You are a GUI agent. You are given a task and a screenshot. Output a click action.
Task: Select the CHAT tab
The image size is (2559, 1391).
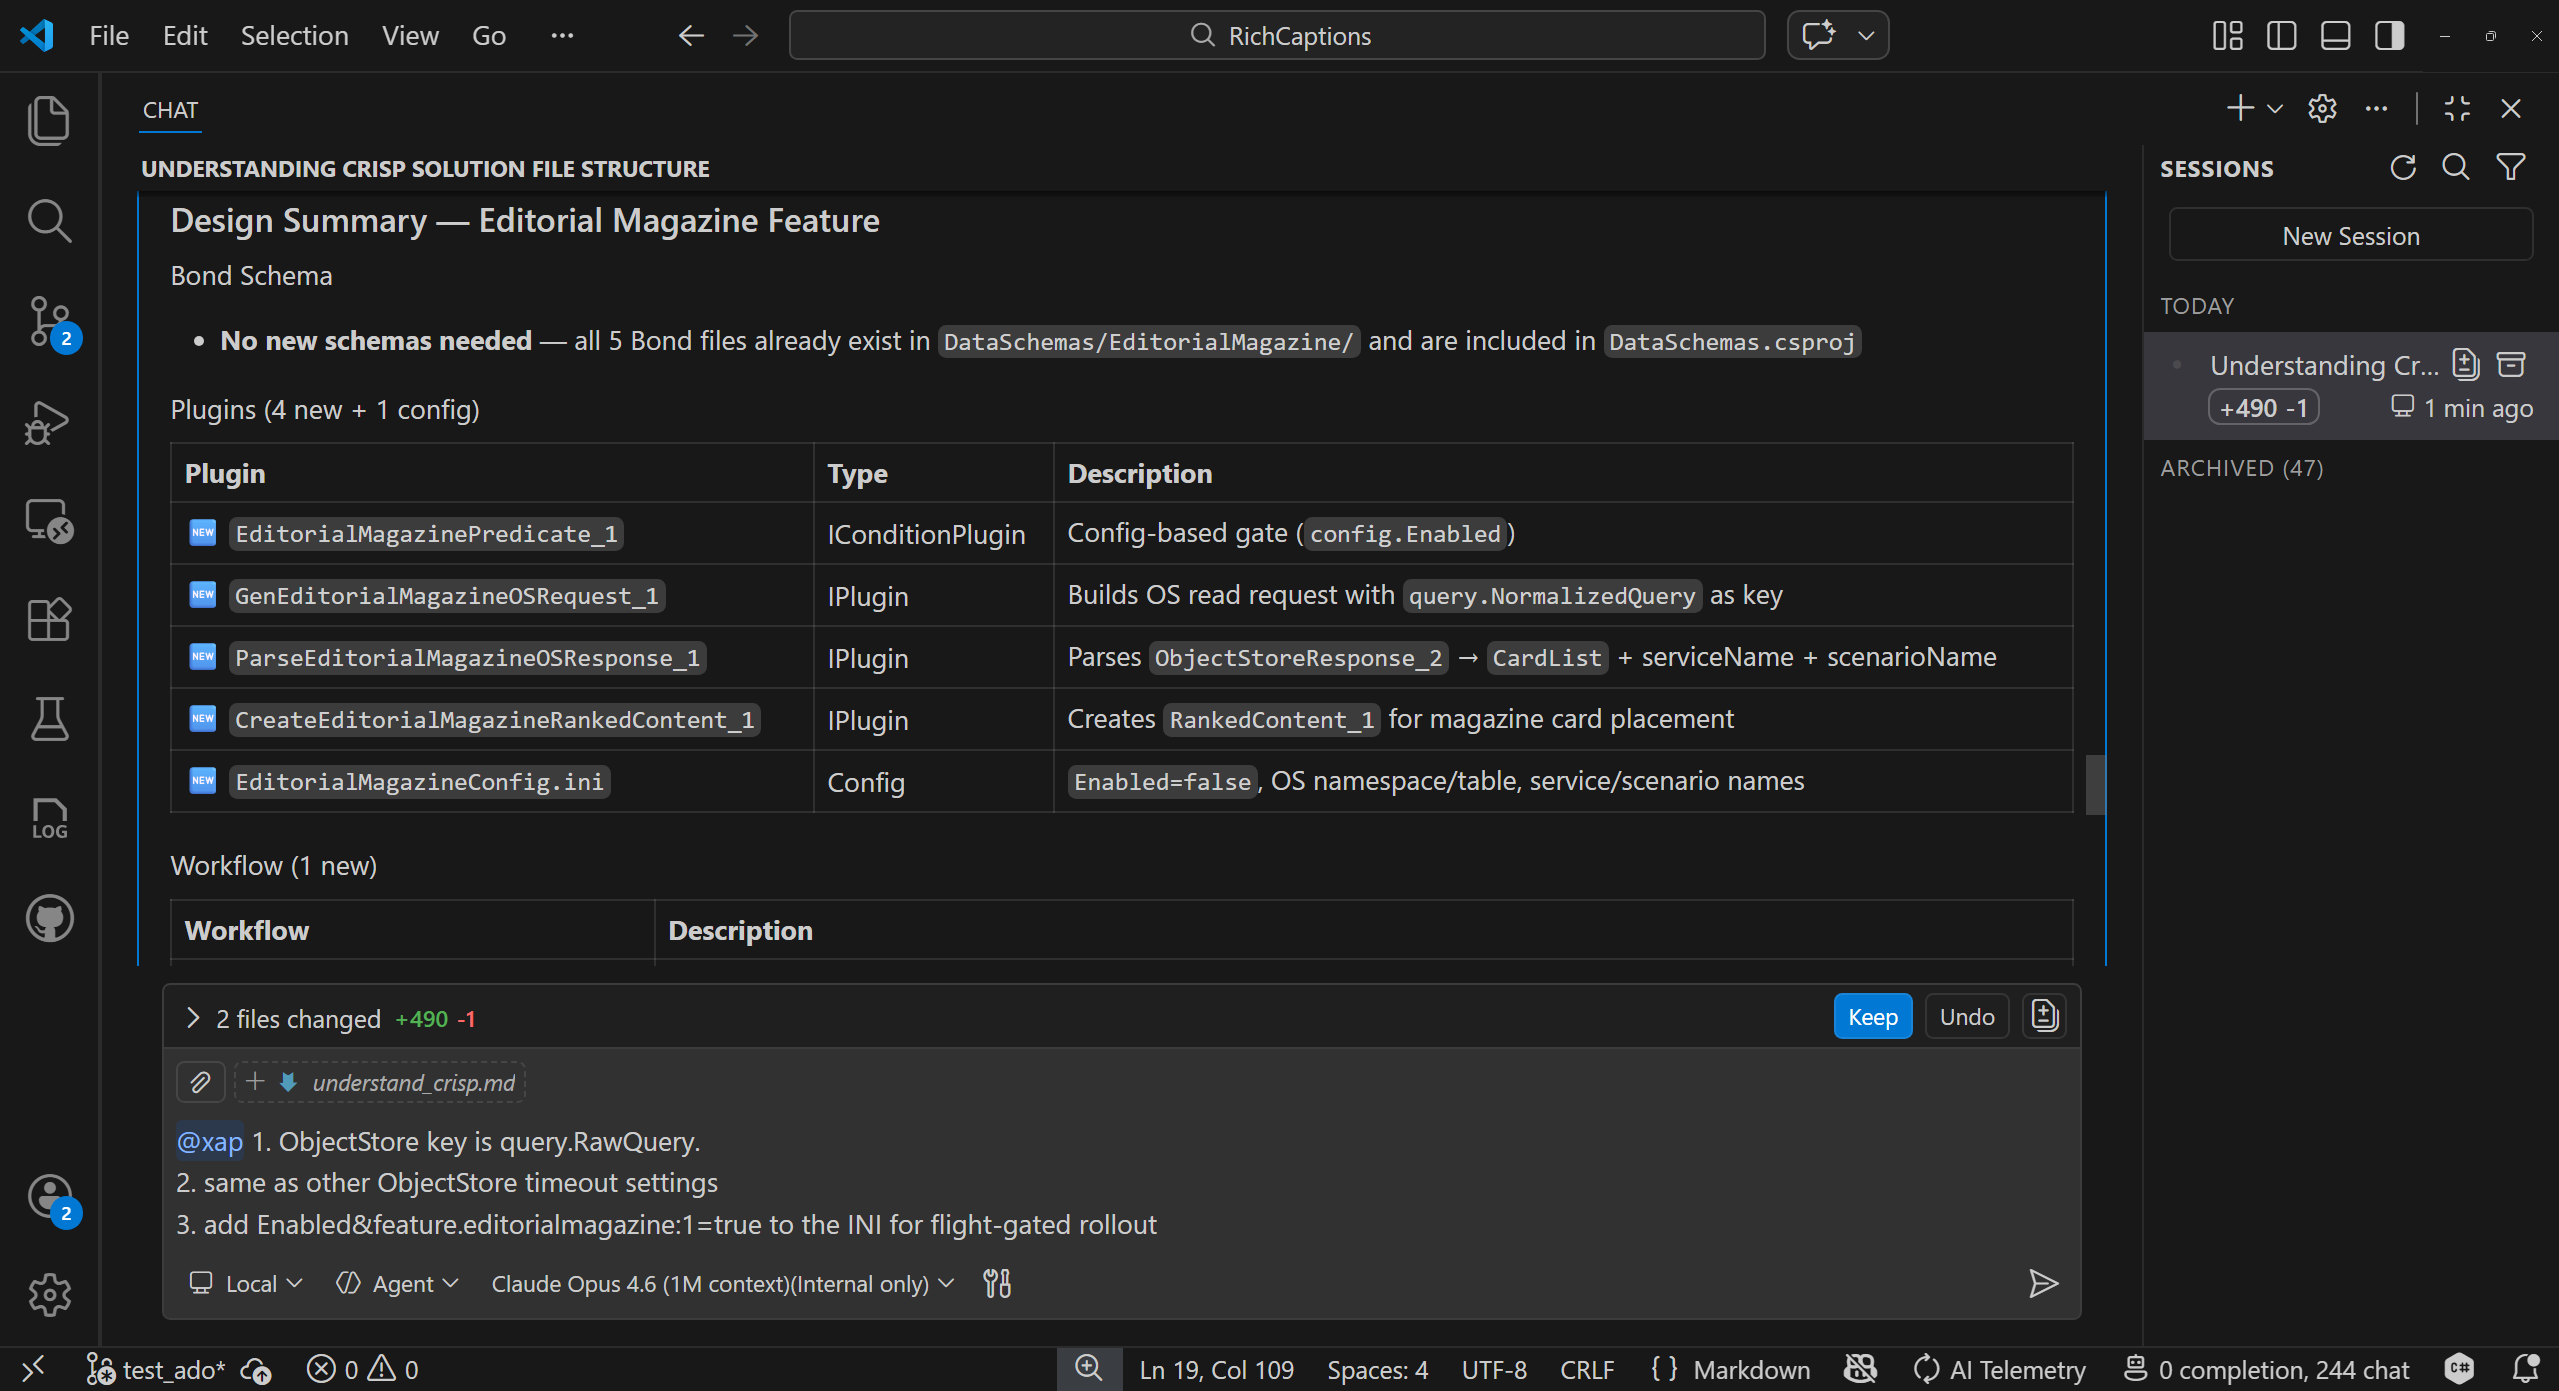click(x=170, y=110)
